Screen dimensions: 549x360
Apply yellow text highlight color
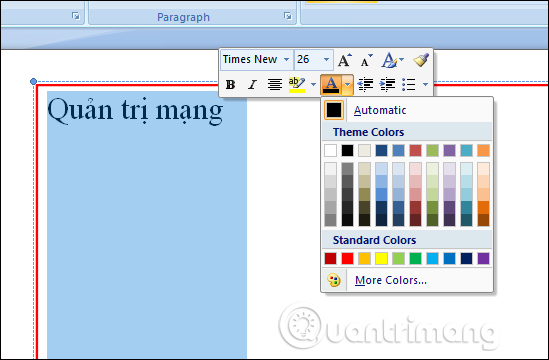[x=297, y=84]
